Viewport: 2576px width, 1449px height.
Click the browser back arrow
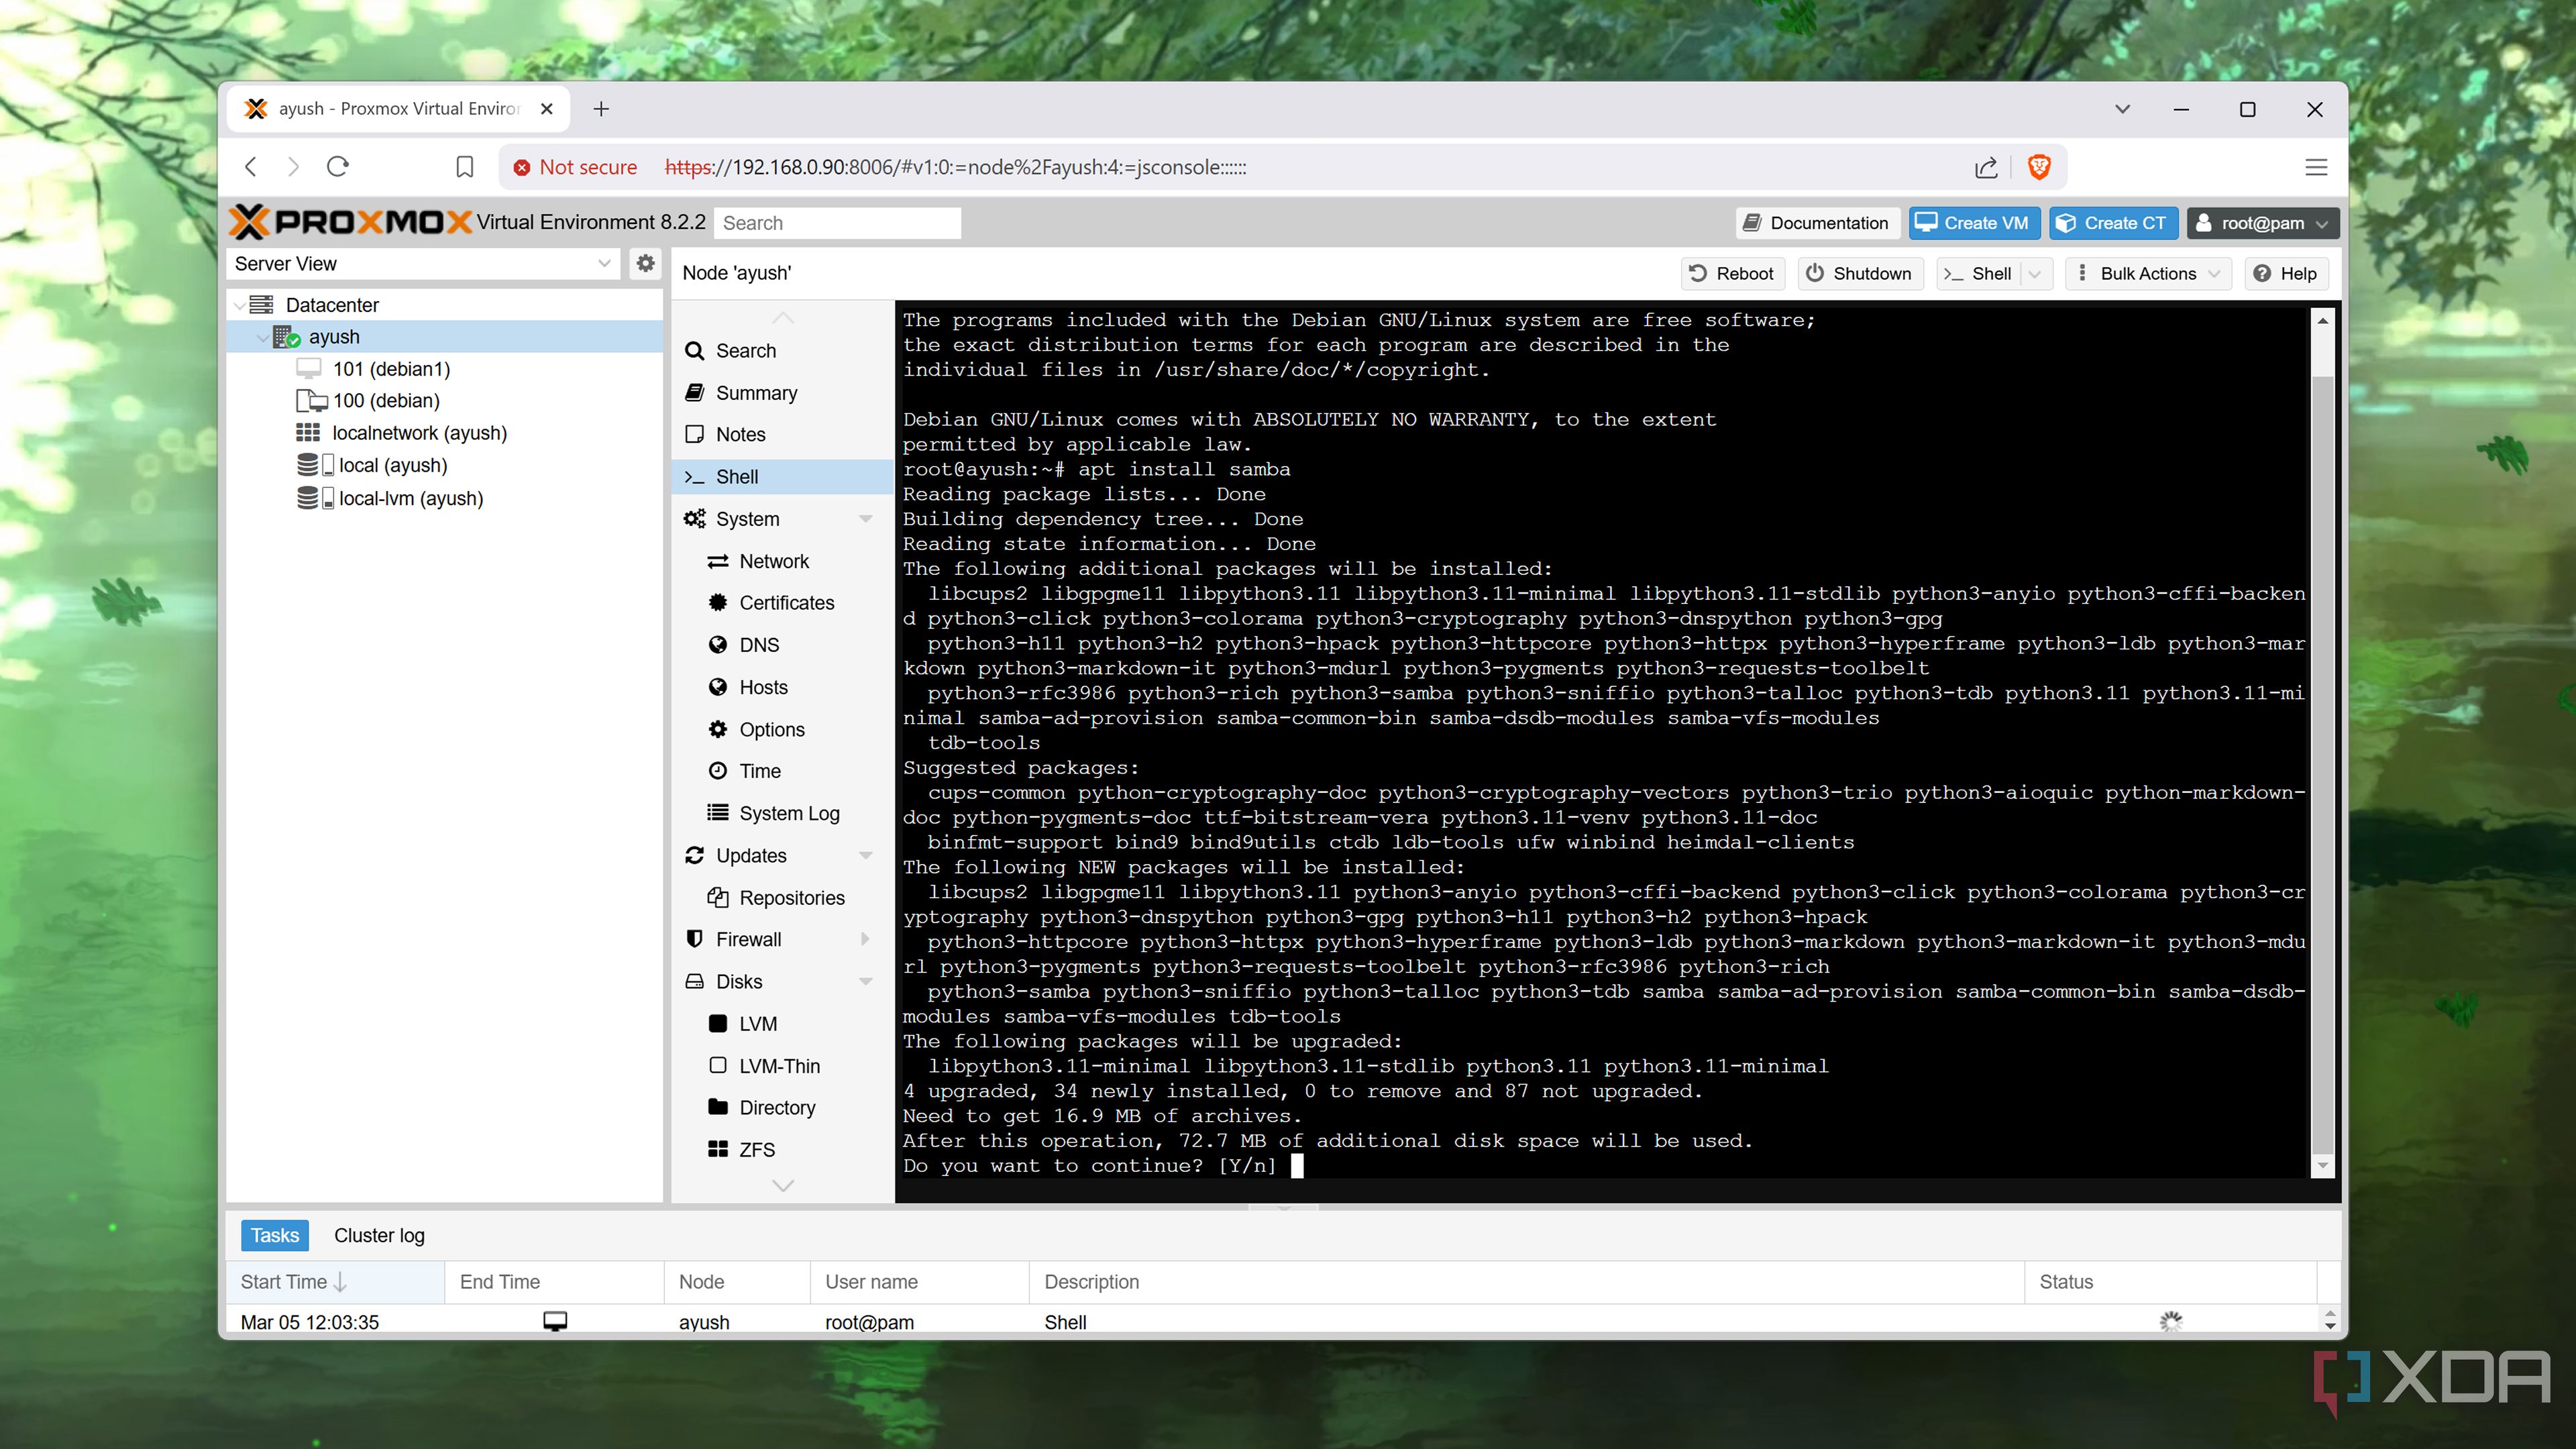tap(251, 167)
